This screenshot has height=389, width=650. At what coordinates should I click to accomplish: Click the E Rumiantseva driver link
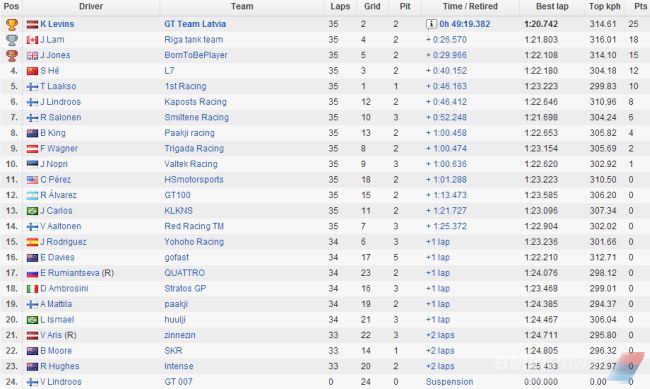point(70,273)
